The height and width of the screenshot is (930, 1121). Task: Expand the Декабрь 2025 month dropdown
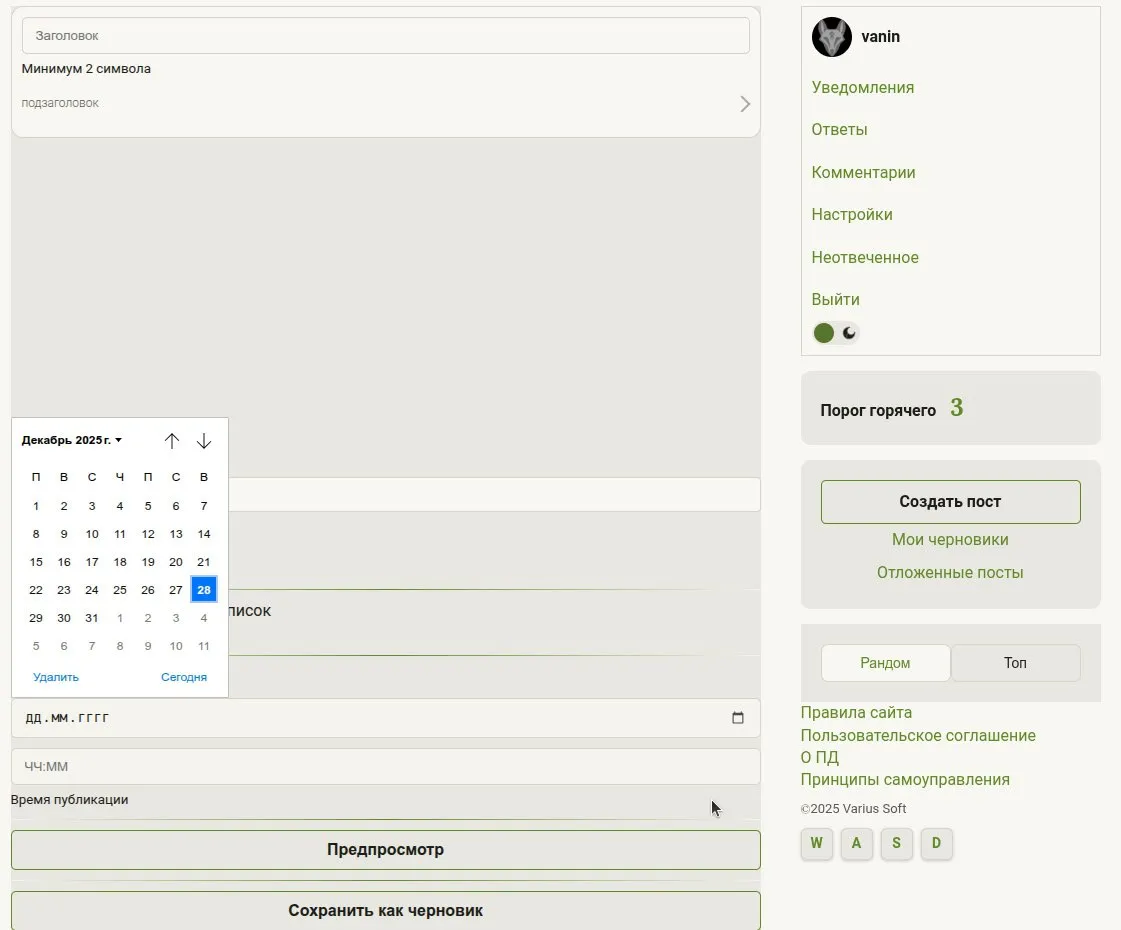click(x=72, y=440)
